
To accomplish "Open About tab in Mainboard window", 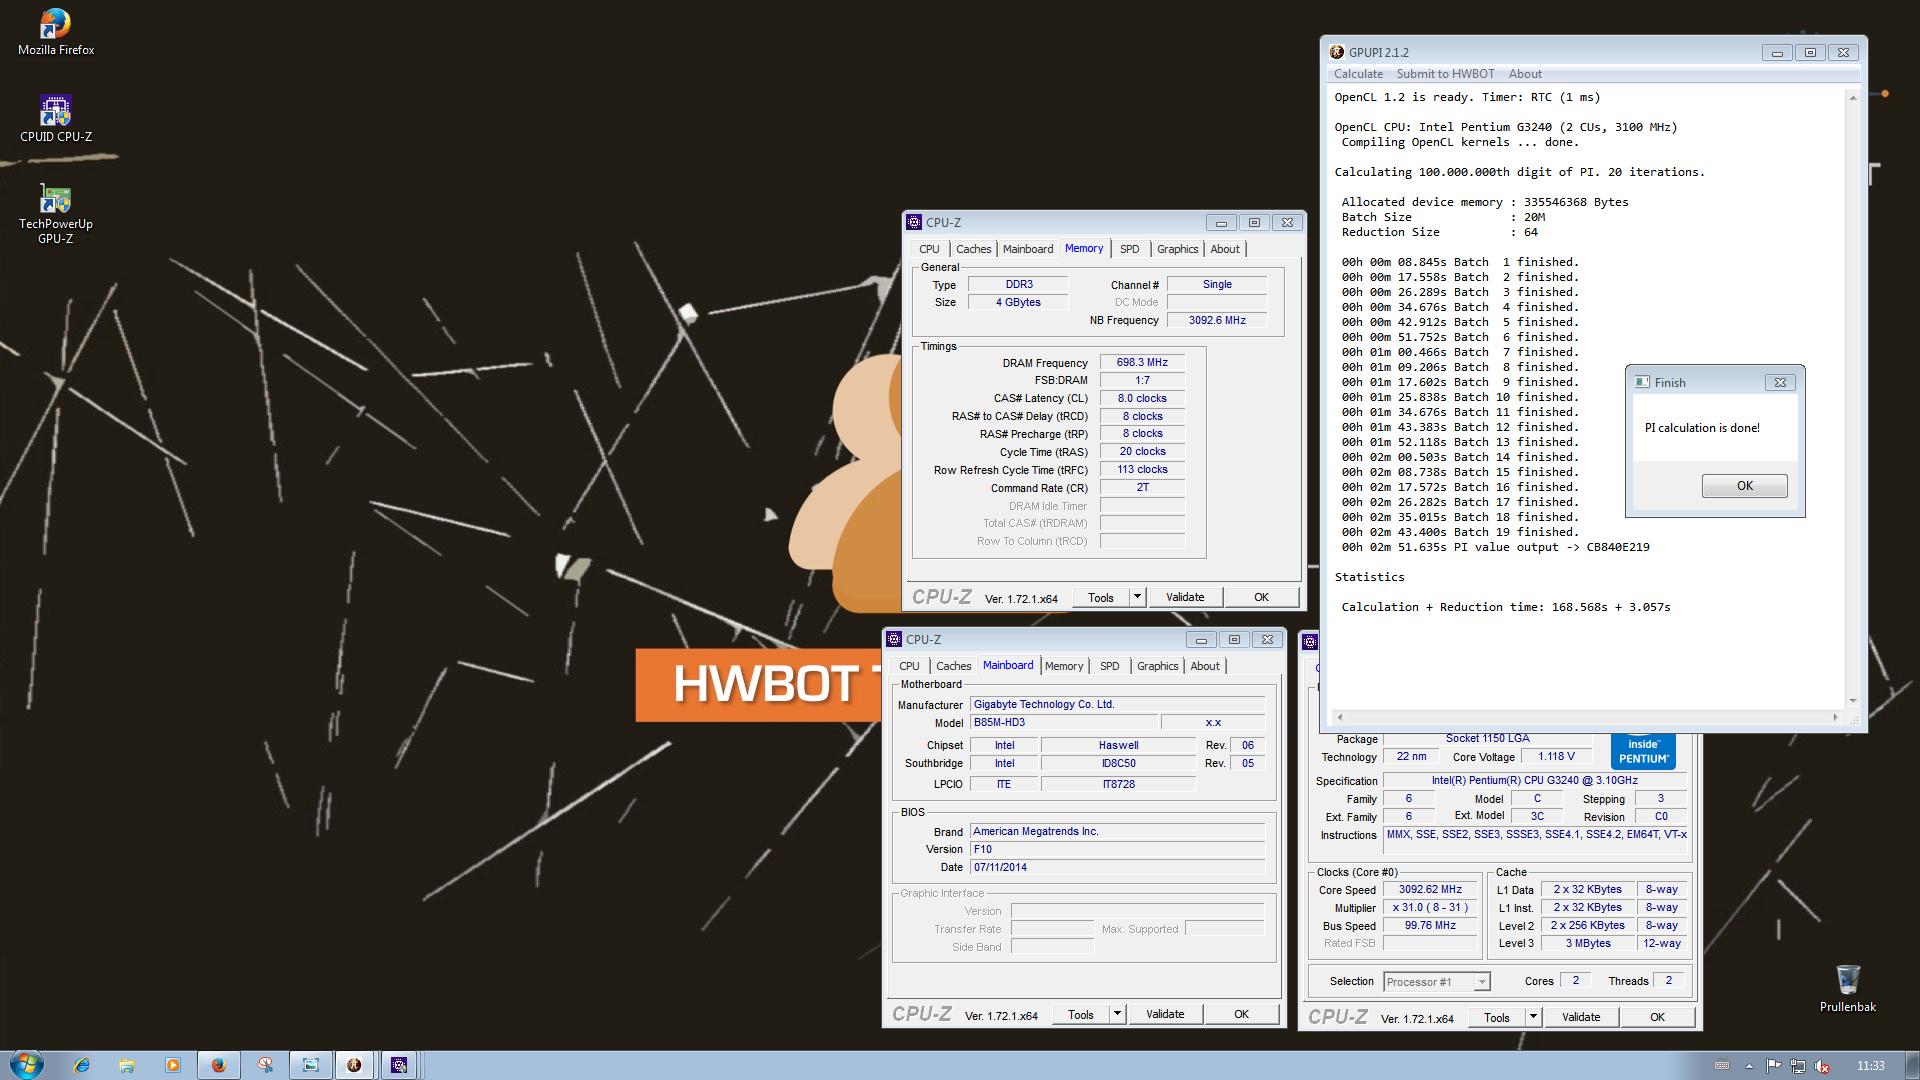I will point(1205,666).
